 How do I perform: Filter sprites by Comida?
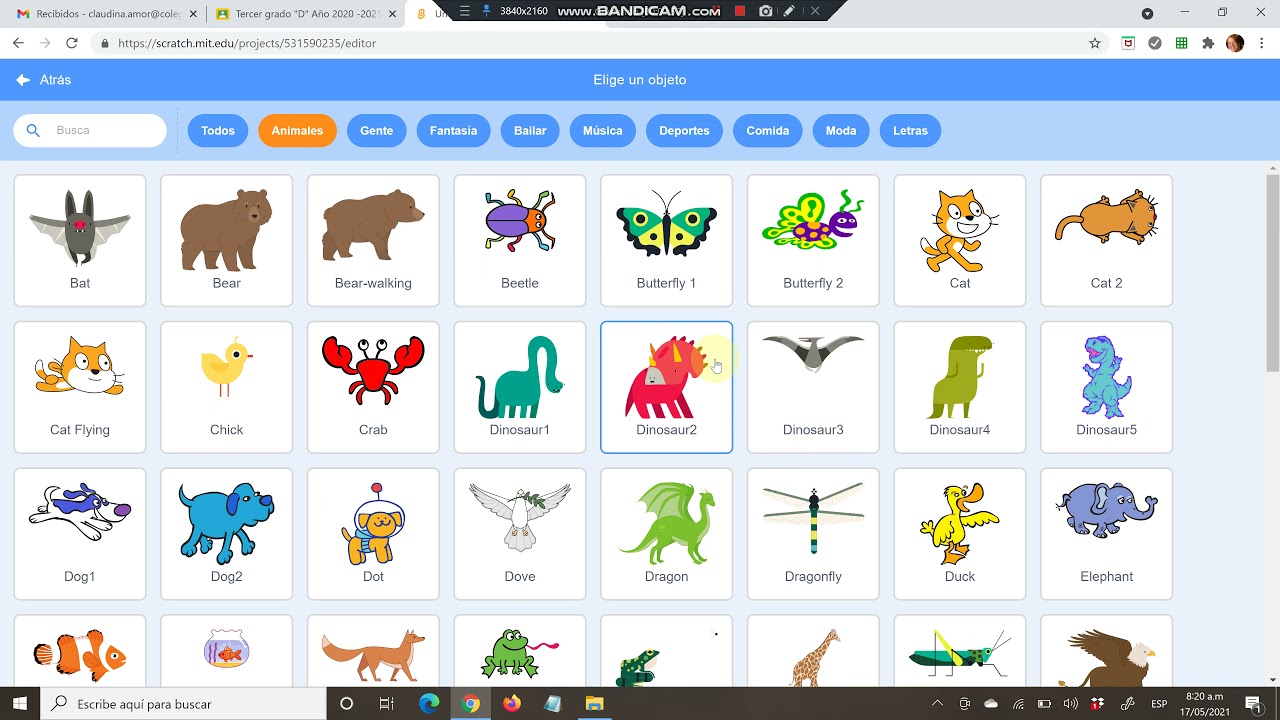point(767,131)
